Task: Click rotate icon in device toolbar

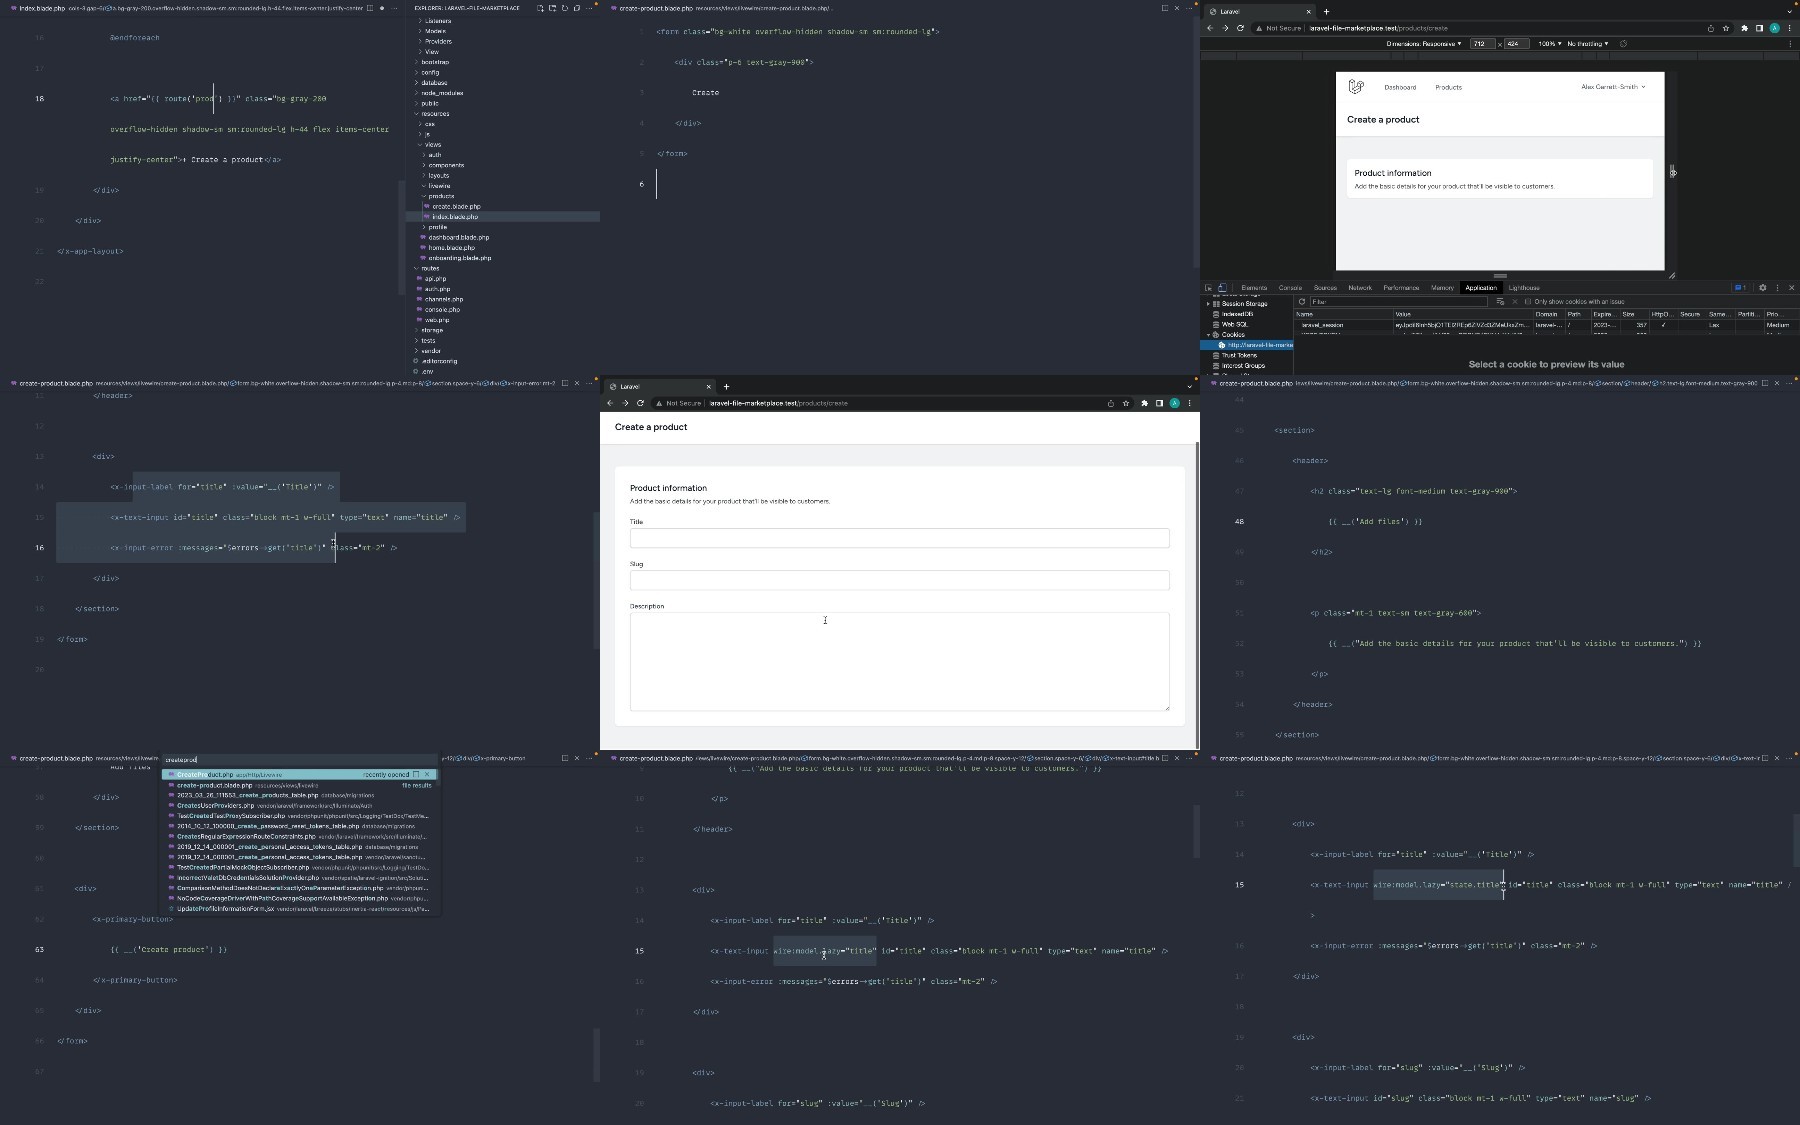Action: point(1623,44)
